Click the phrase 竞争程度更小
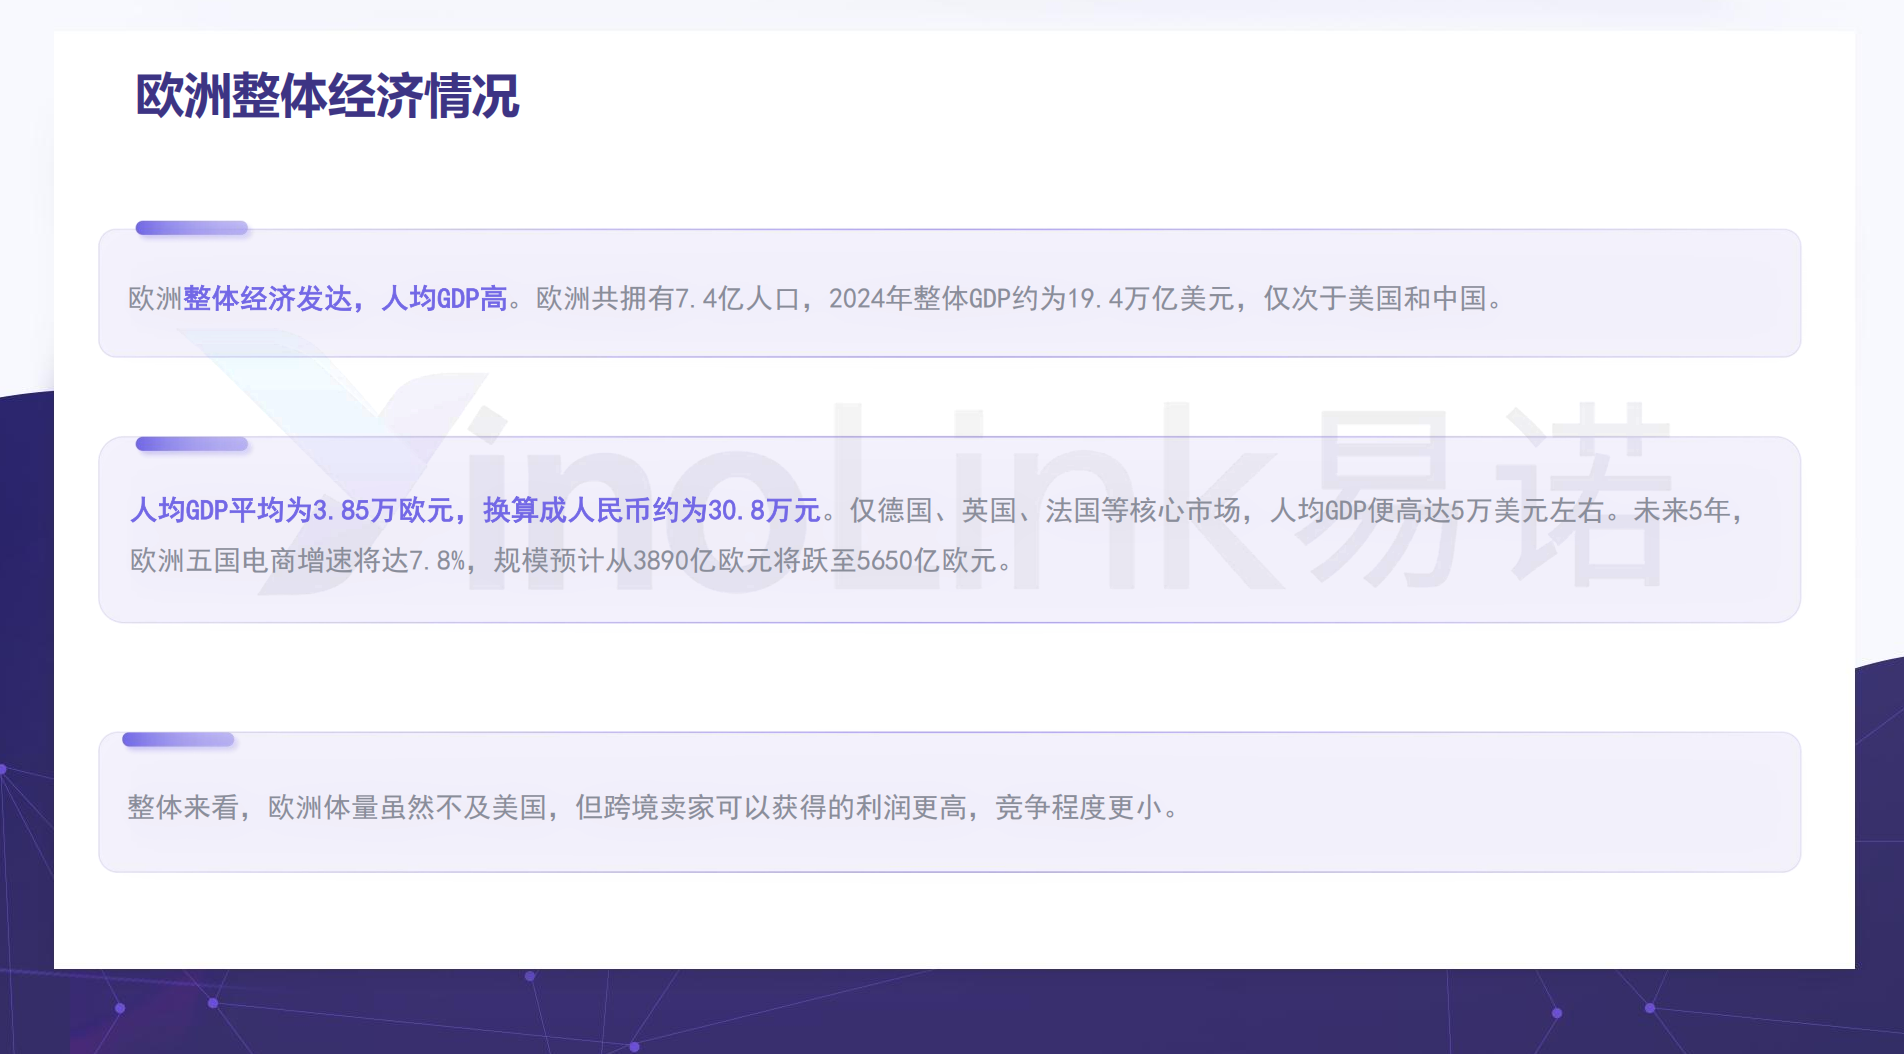The width and height of the screenshot is (1904, 1054). click(1078, 808)
